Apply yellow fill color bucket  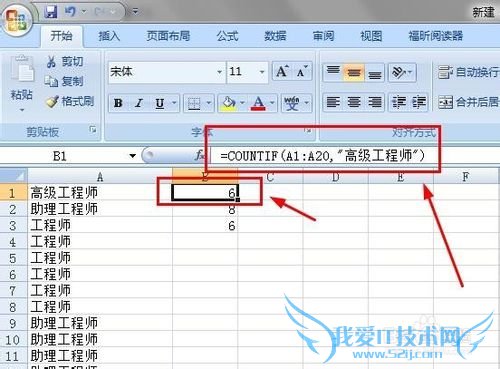[228, 103]
